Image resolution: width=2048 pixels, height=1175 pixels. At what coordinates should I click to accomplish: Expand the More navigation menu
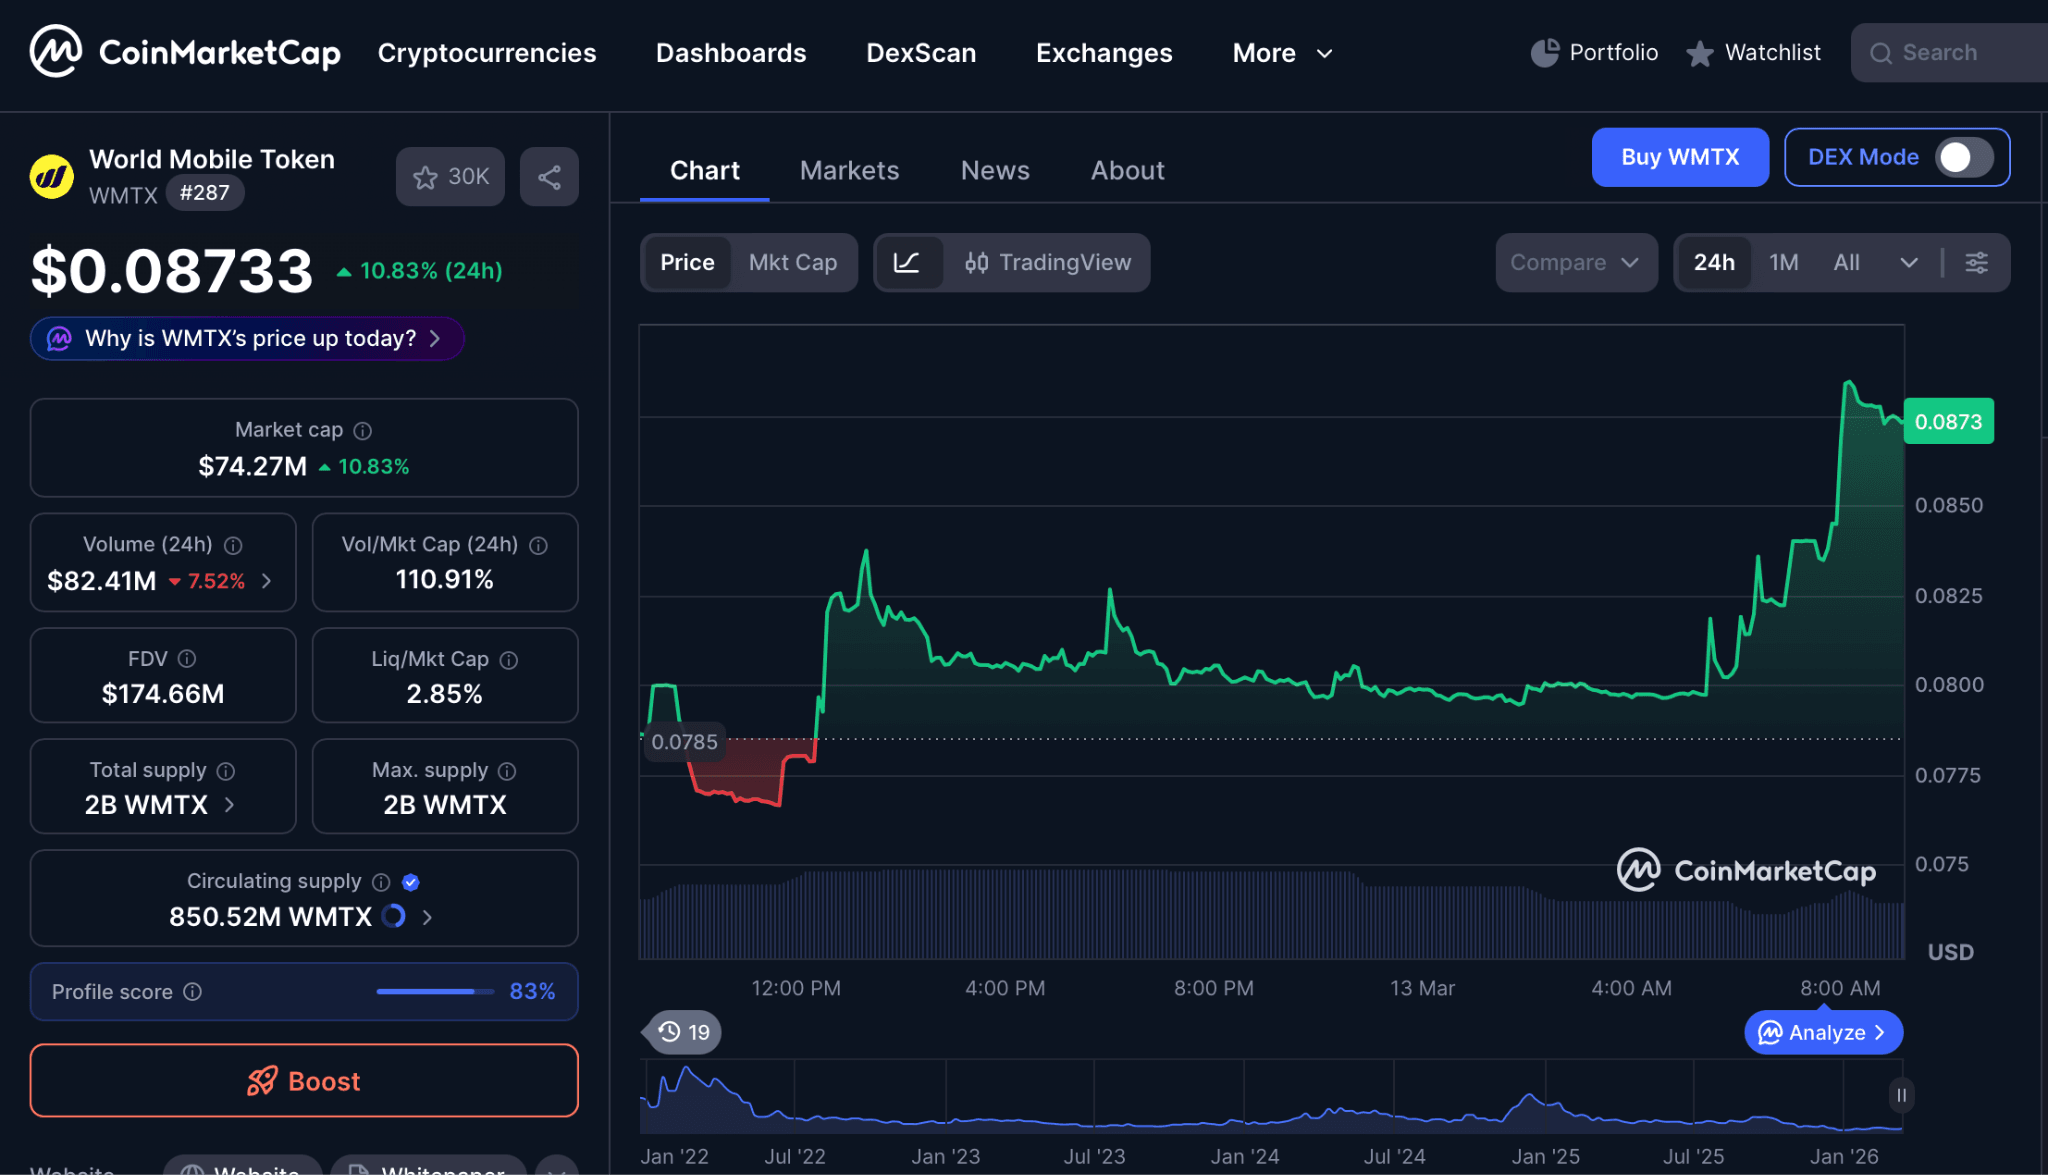(x=1282, y=53)
